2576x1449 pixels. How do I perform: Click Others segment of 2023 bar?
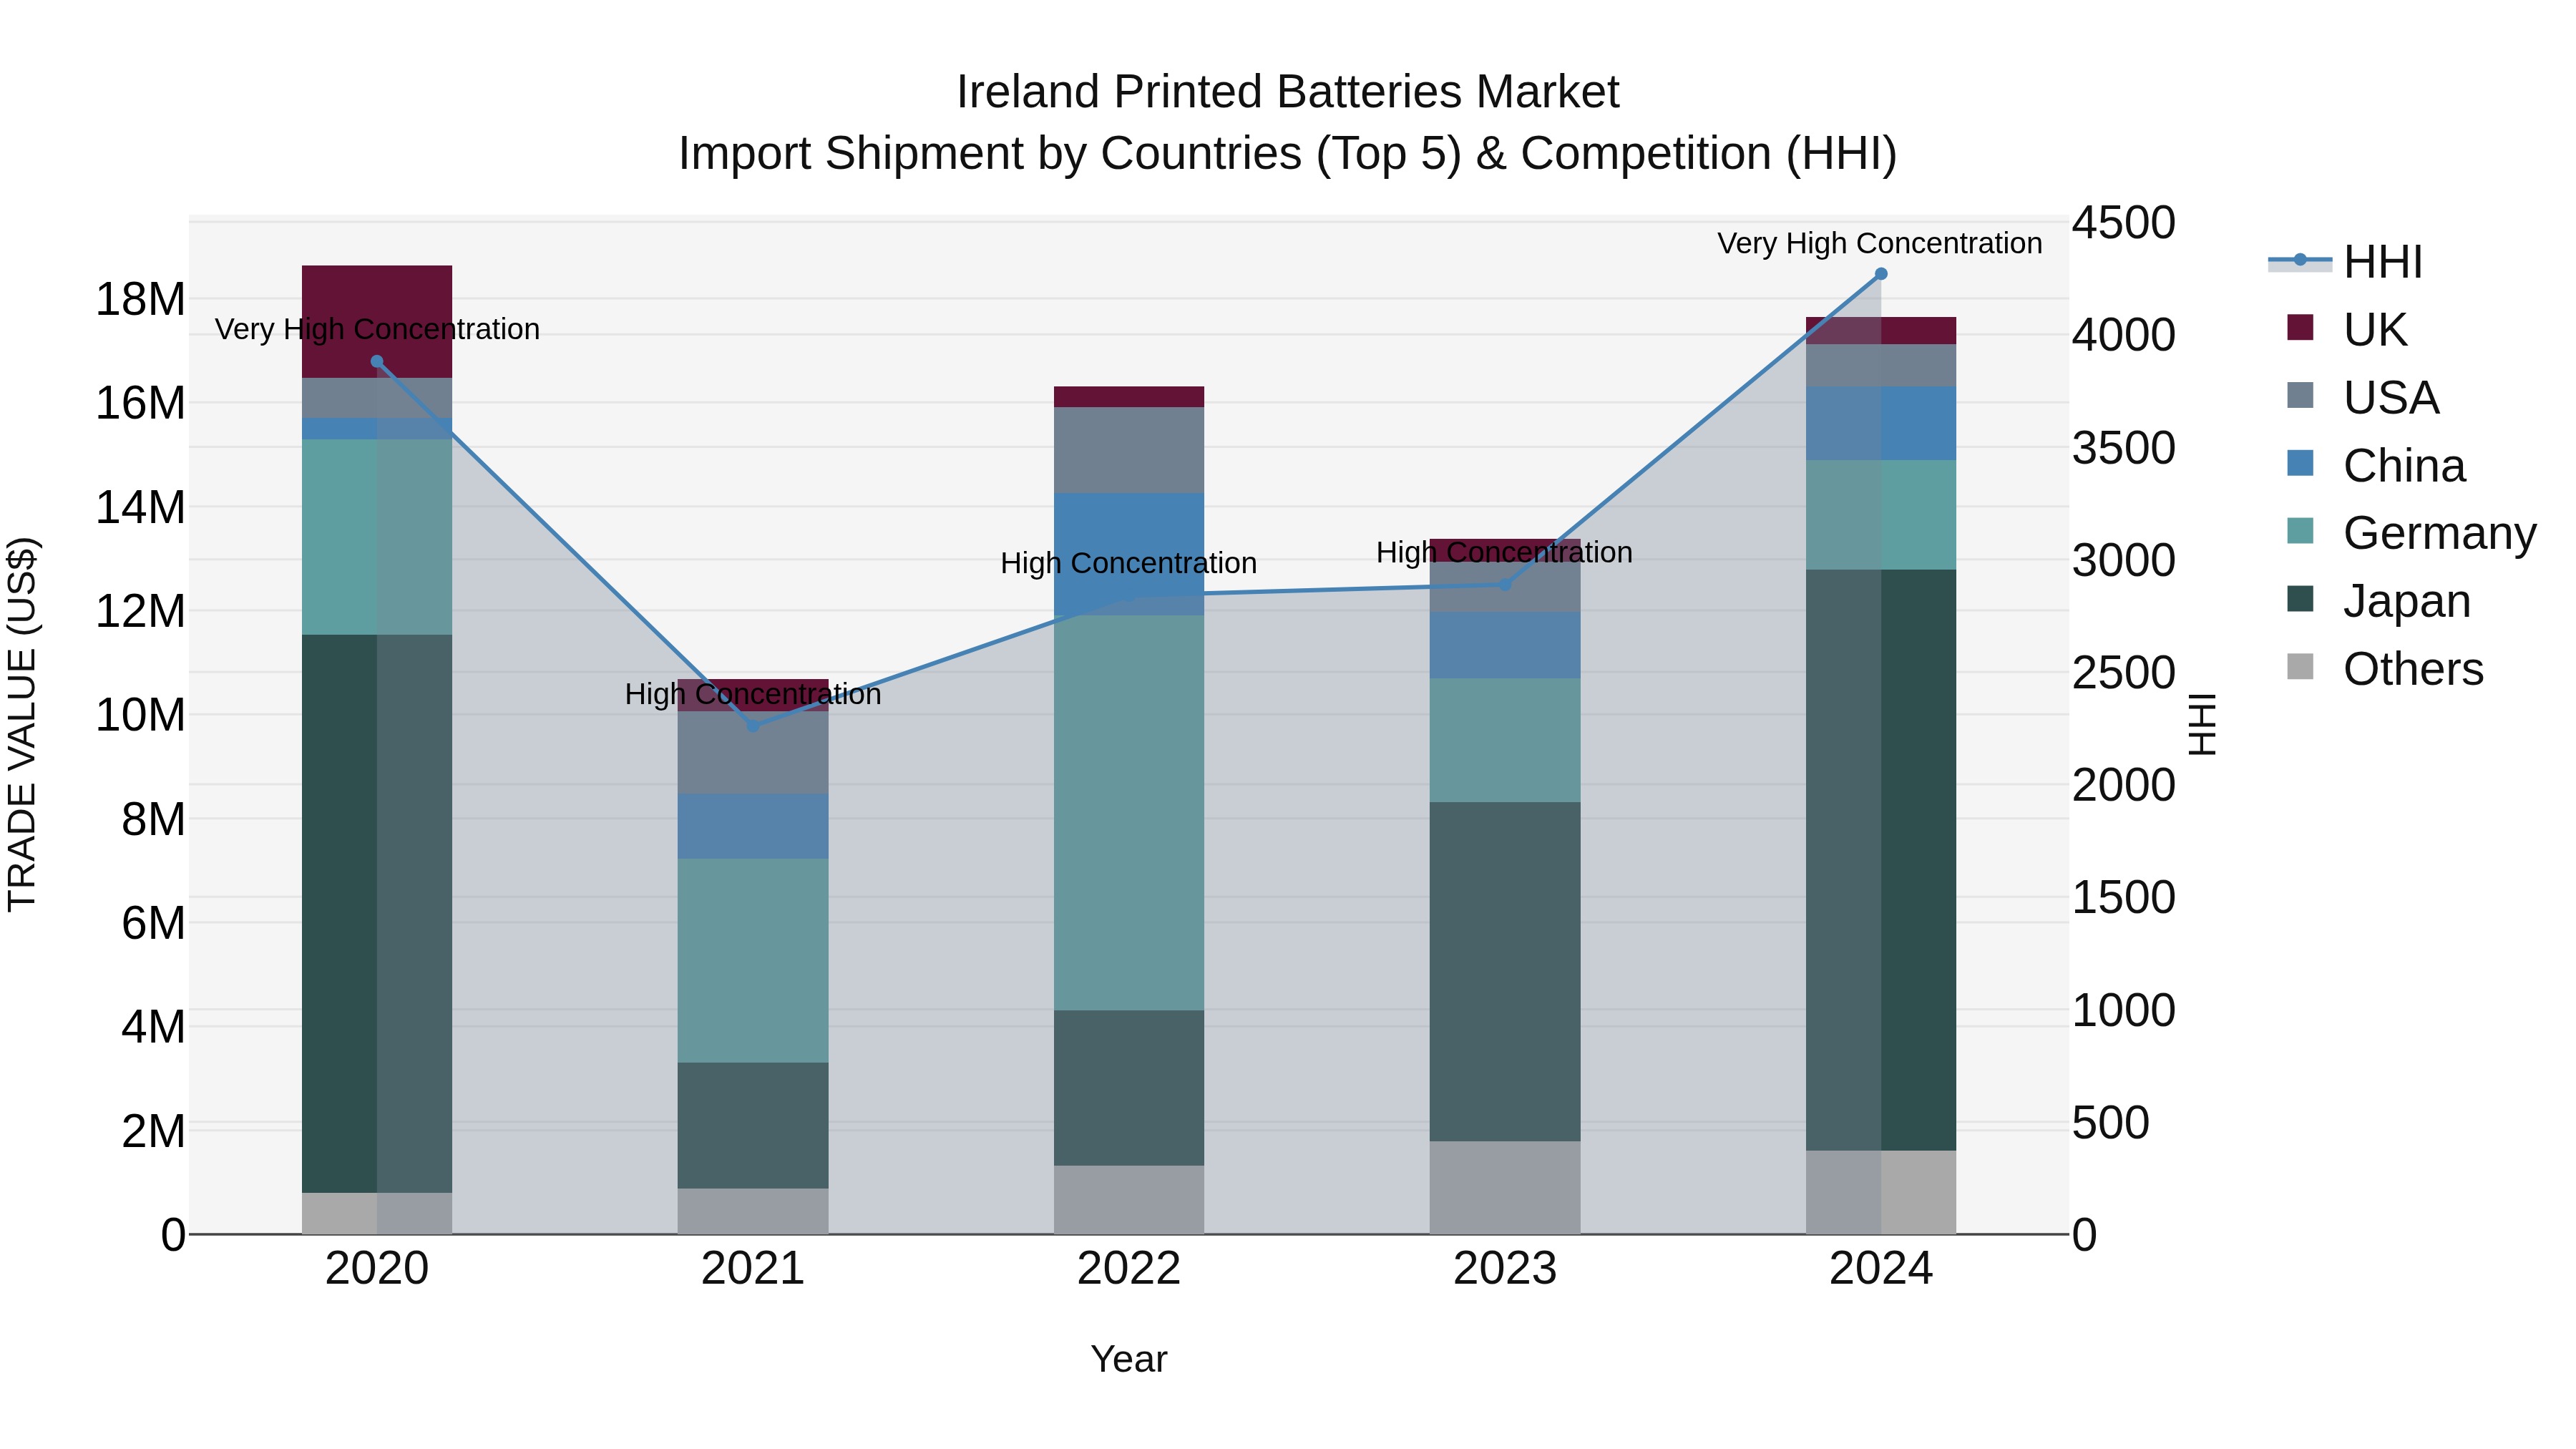(1505, 1188)
